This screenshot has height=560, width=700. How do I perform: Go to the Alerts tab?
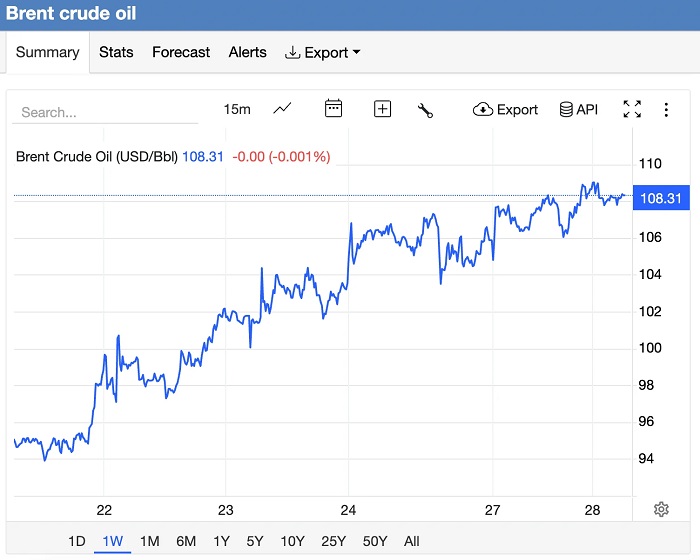247,52
